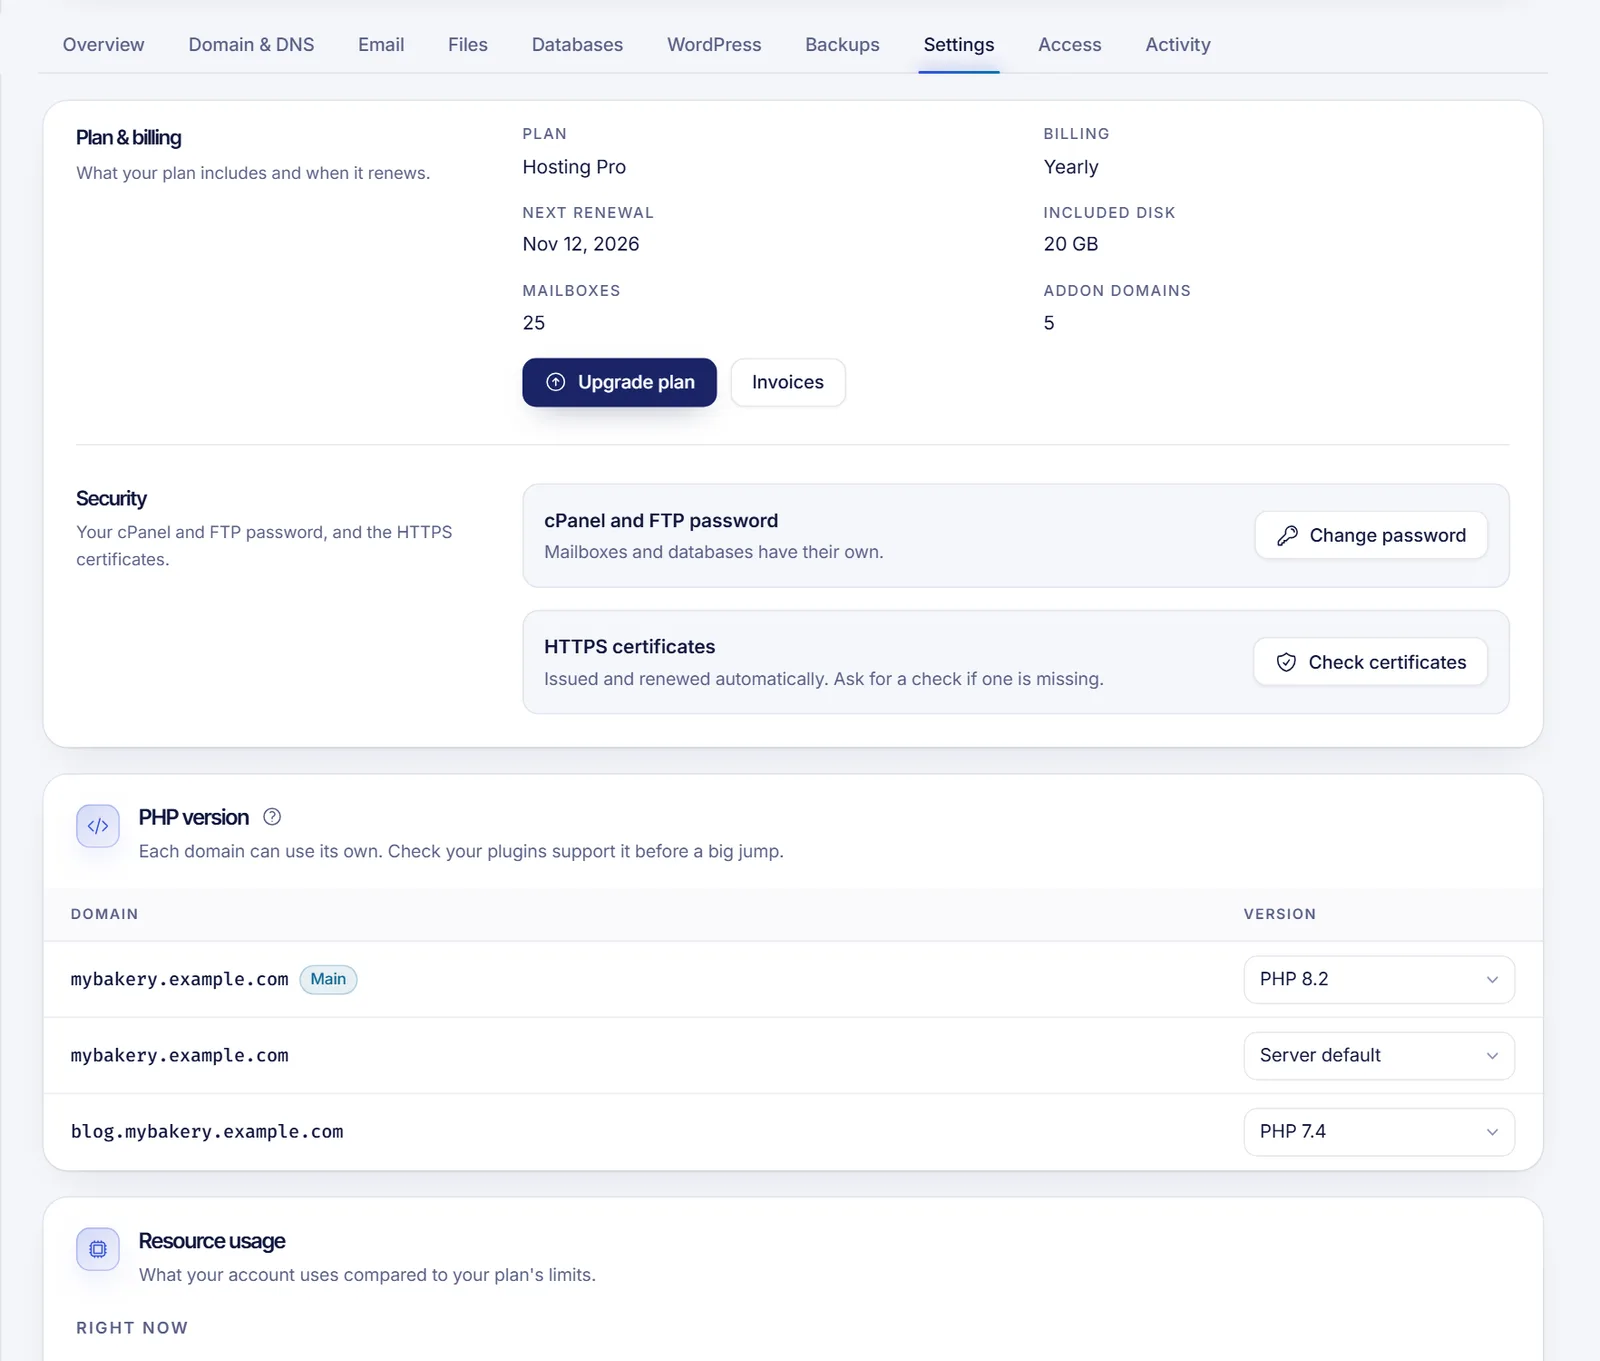Click the PHP version help question-mark icon

point(272,817)
